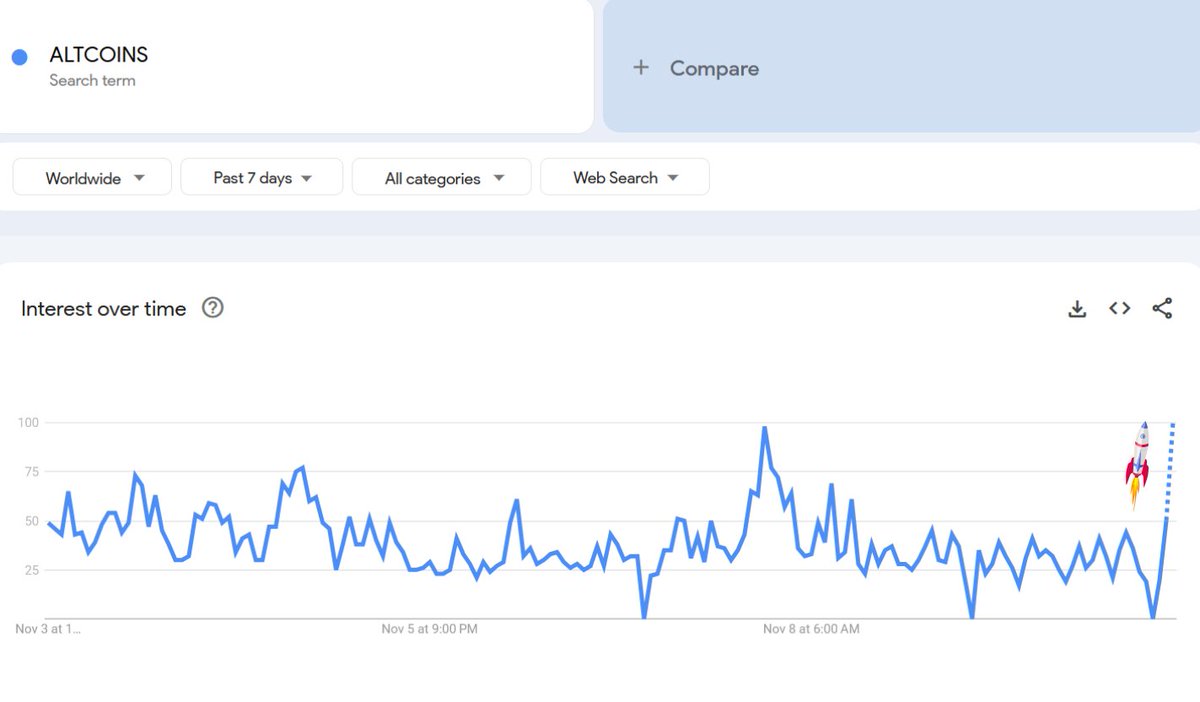The image size is (1200, 702).
Task: Click the plus icon beside Compare
Action: click(x=641, y=68)
